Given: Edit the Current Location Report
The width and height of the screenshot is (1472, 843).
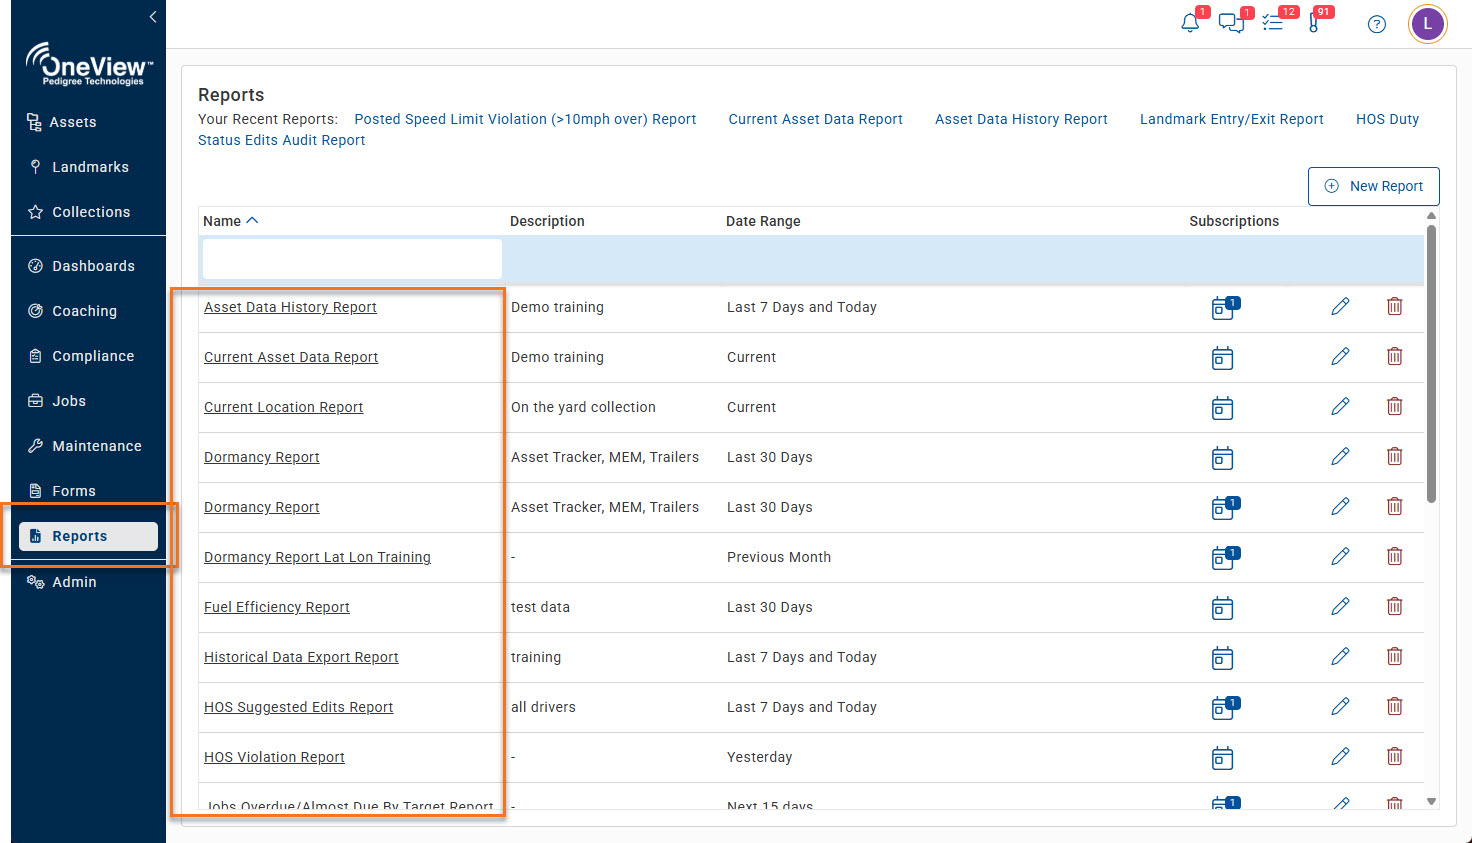Looking at the screenshot, I should coord(1340,406).
